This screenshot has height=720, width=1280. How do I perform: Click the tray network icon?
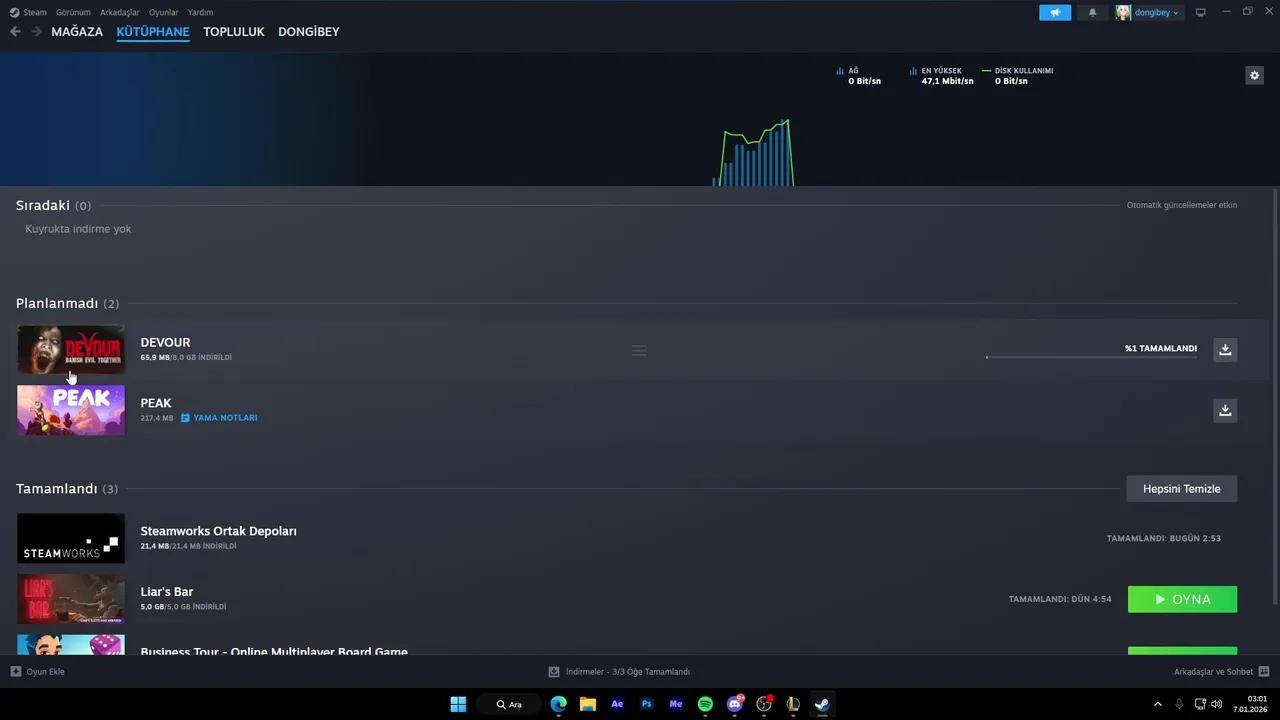(1200, 704)
